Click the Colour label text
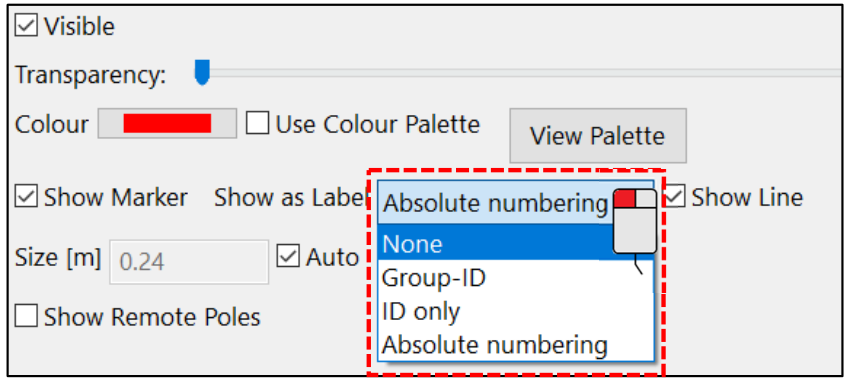This screenshot has height=382, width=849. pyautogui.click(x=51, y=124)
